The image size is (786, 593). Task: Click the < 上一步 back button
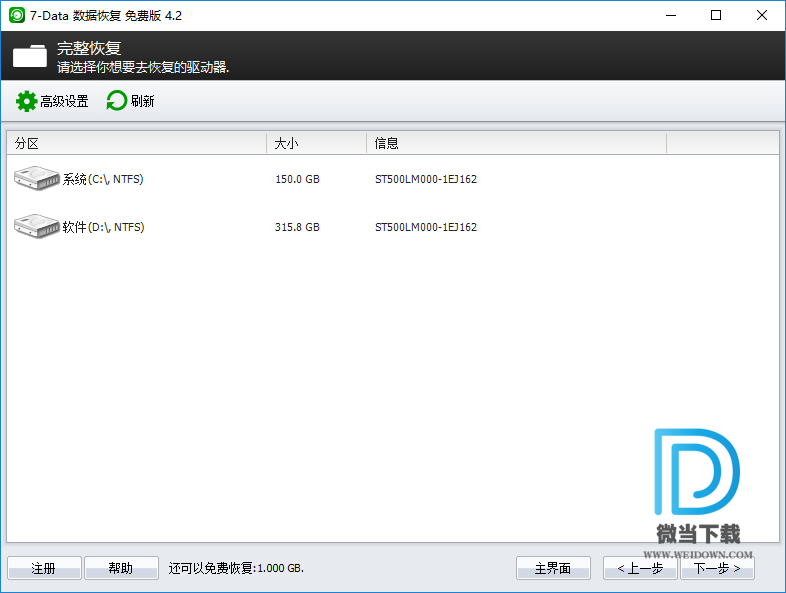640,568
